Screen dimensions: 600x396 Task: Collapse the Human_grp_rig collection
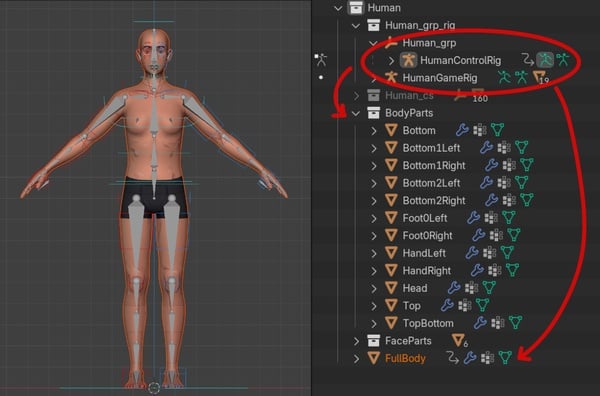pos(355,25)
